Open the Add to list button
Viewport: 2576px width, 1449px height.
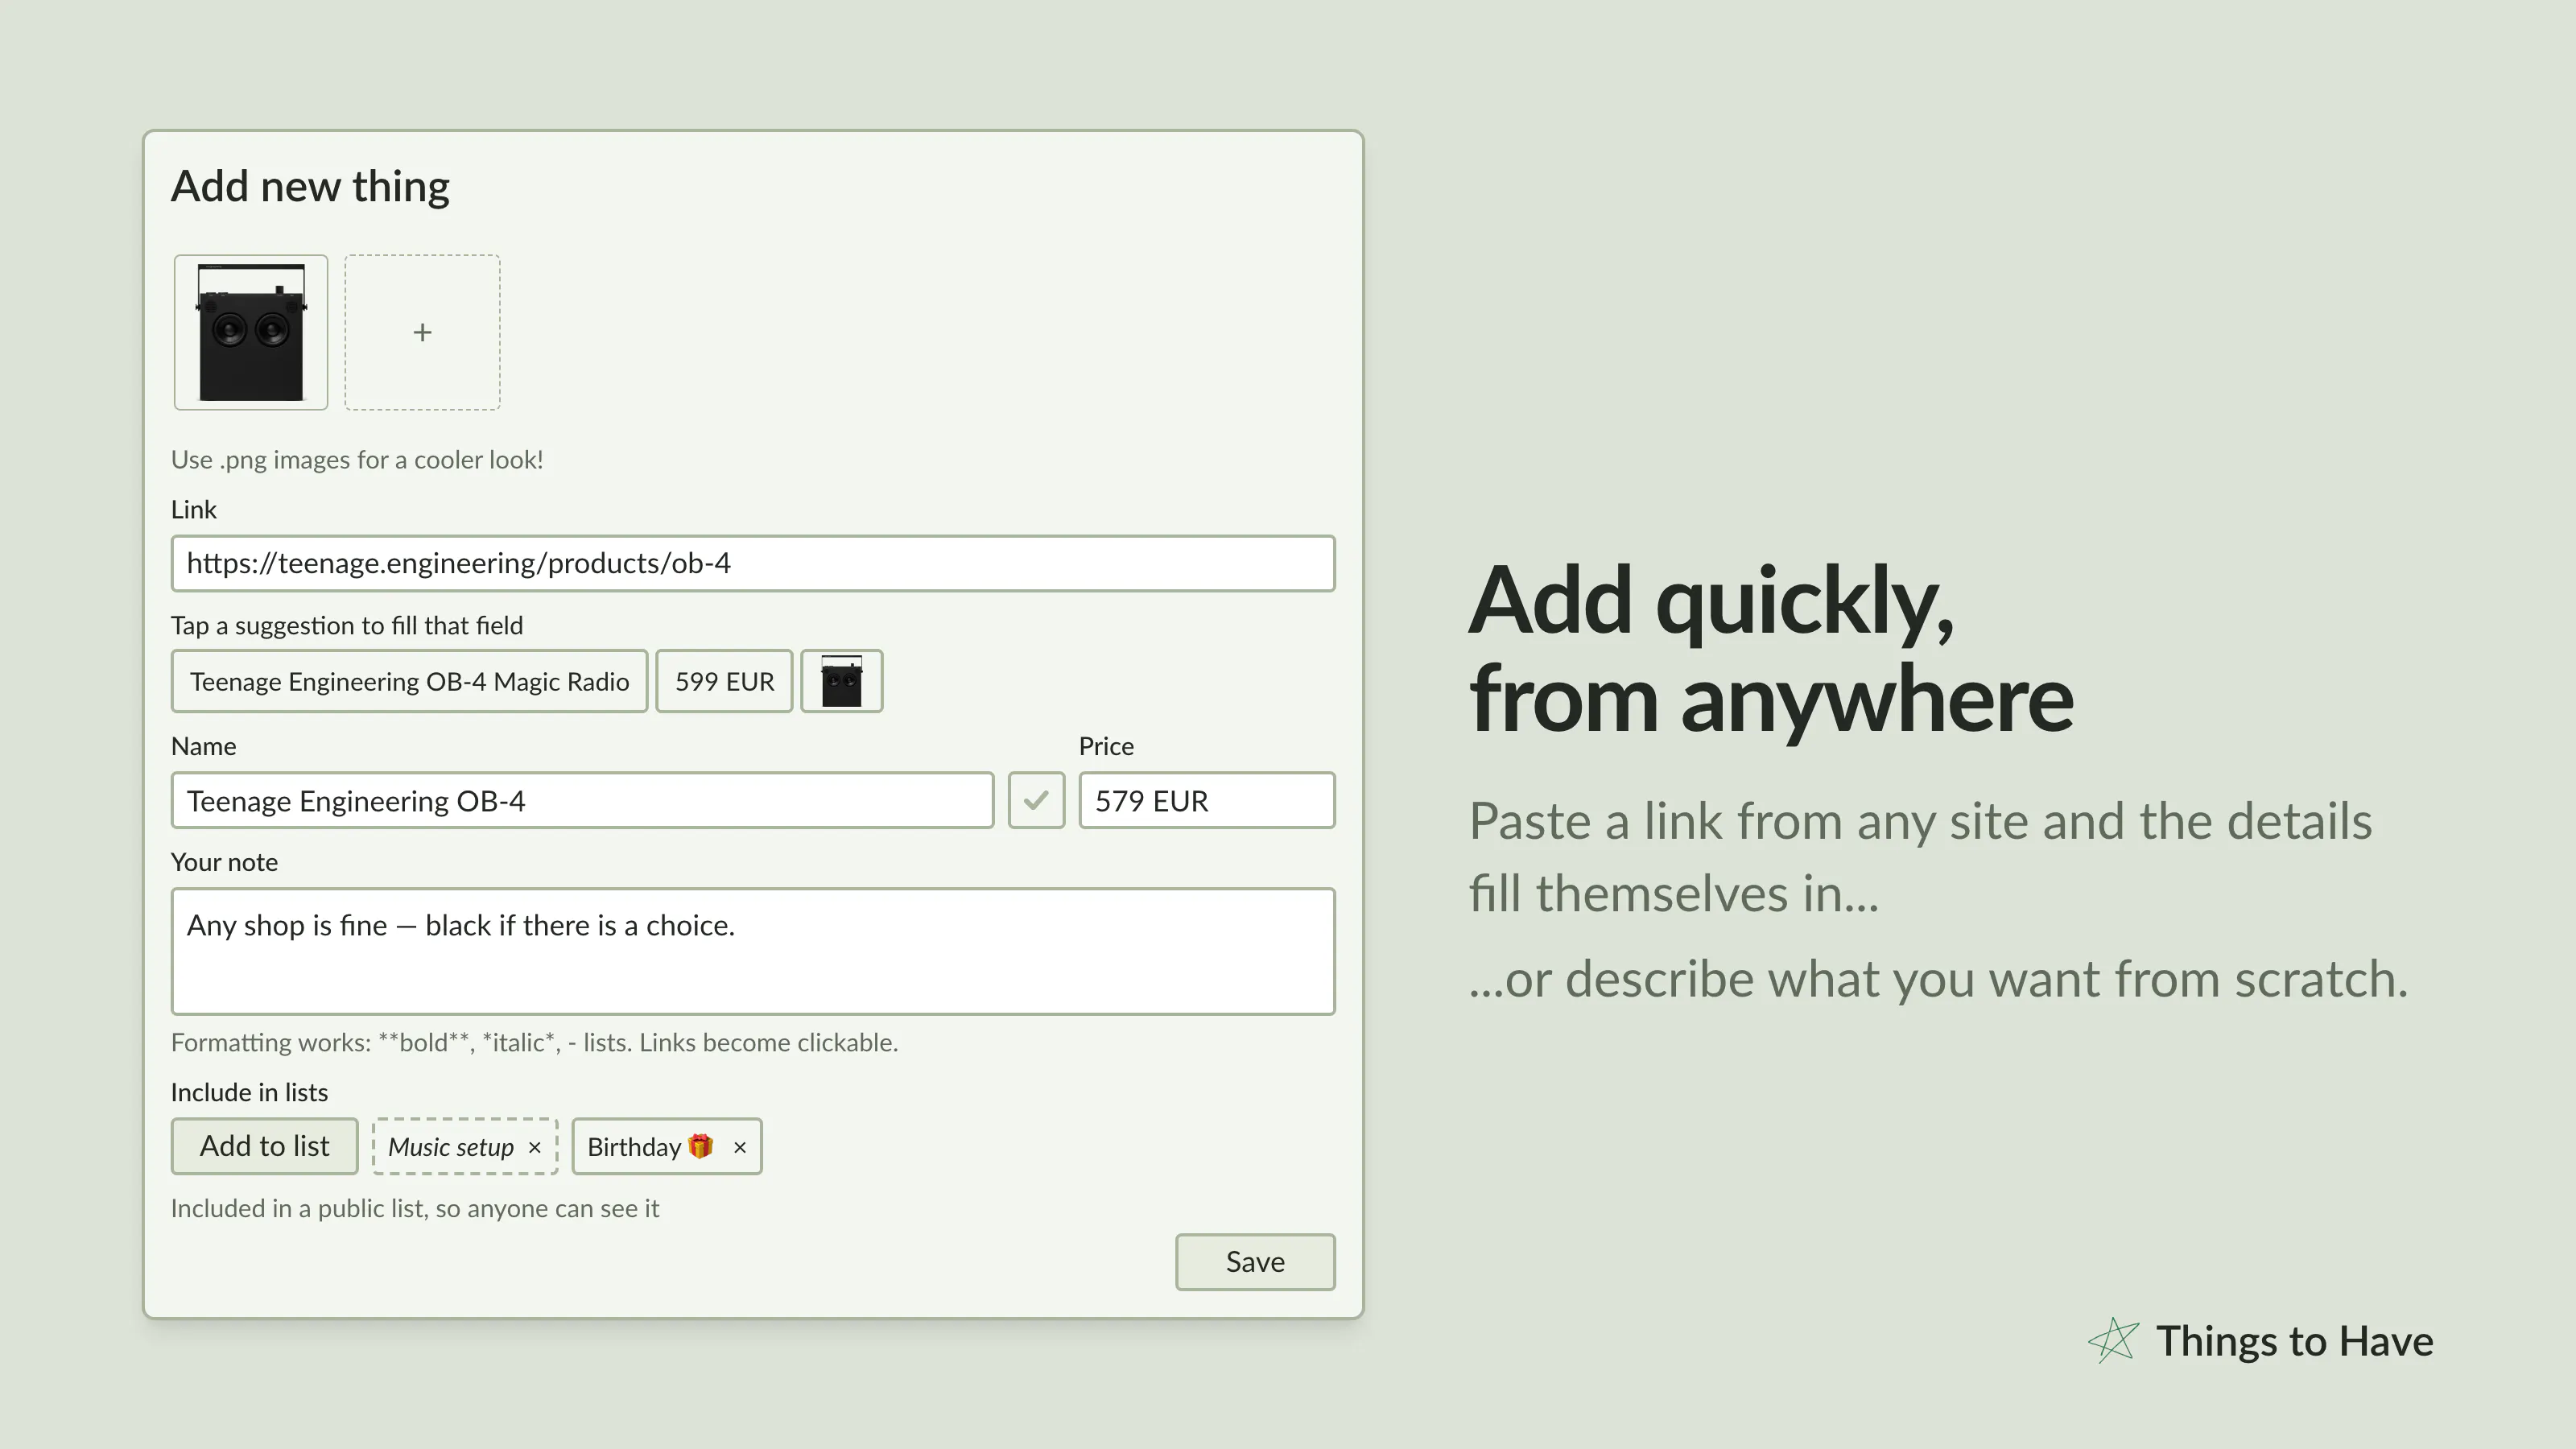point(264,1146)
